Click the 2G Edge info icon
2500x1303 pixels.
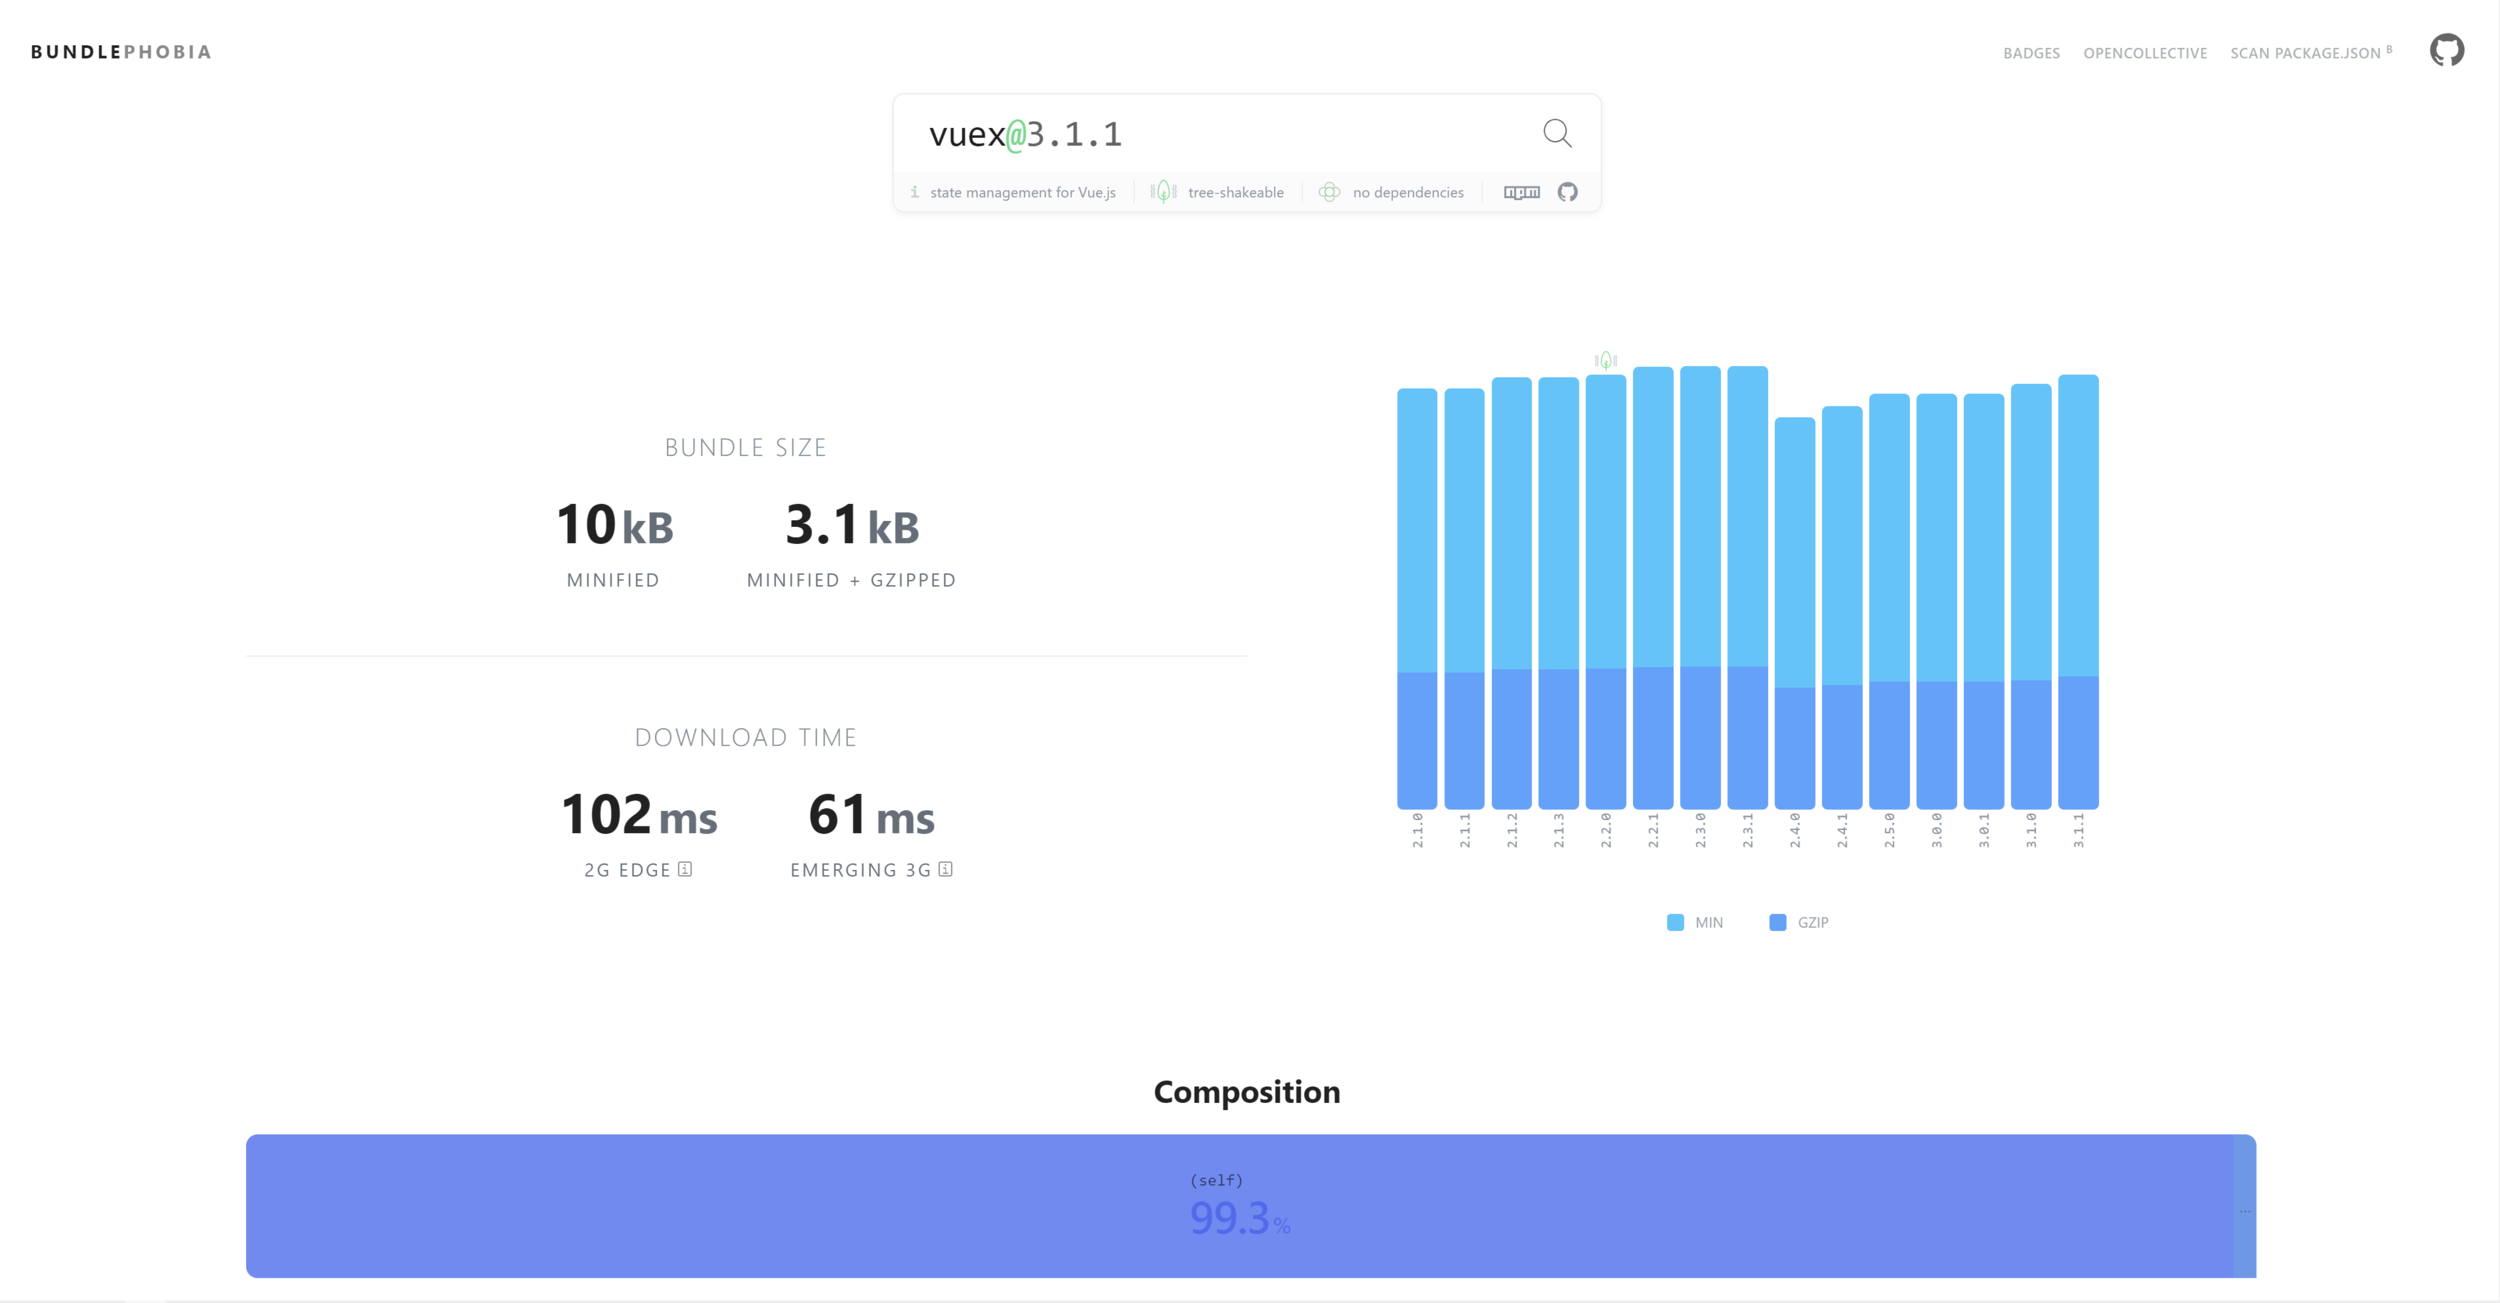coord(685,869)
